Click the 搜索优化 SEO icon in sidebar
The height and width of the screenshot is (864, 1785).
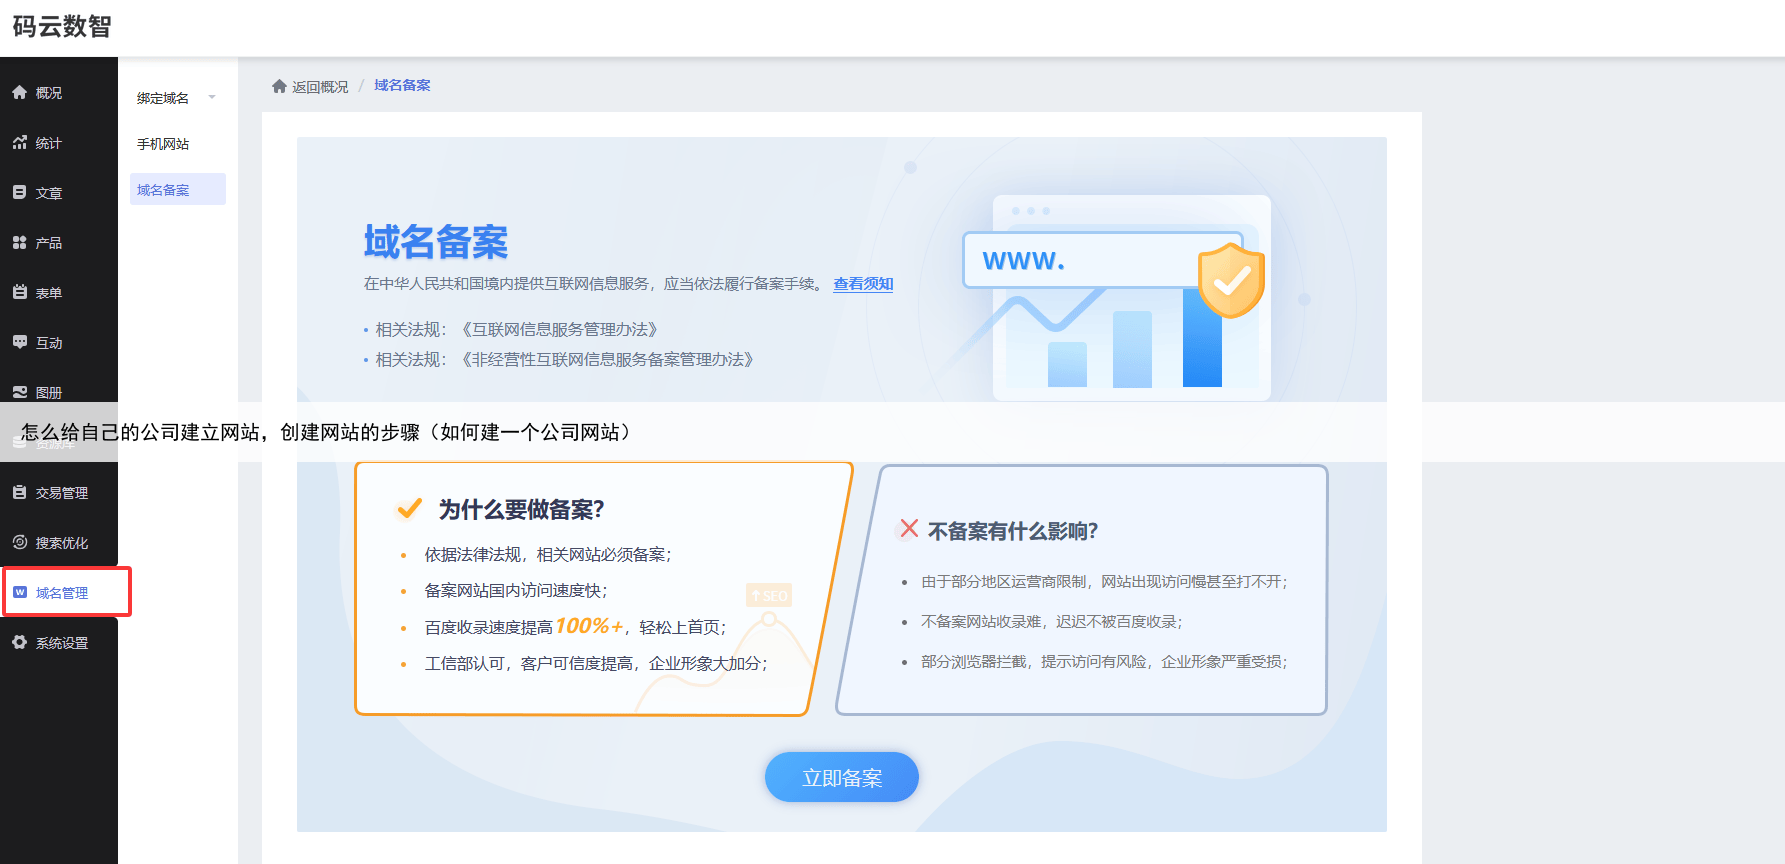(x=19, y=542)
